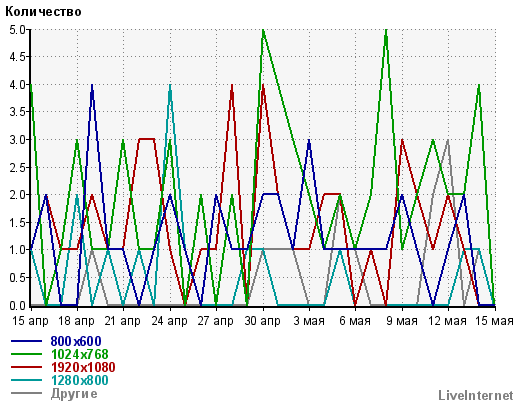The height and width of the screenshot is (405, 520).
Task: Select the 9 мая axis label
Action: click(x=402, y=321)
